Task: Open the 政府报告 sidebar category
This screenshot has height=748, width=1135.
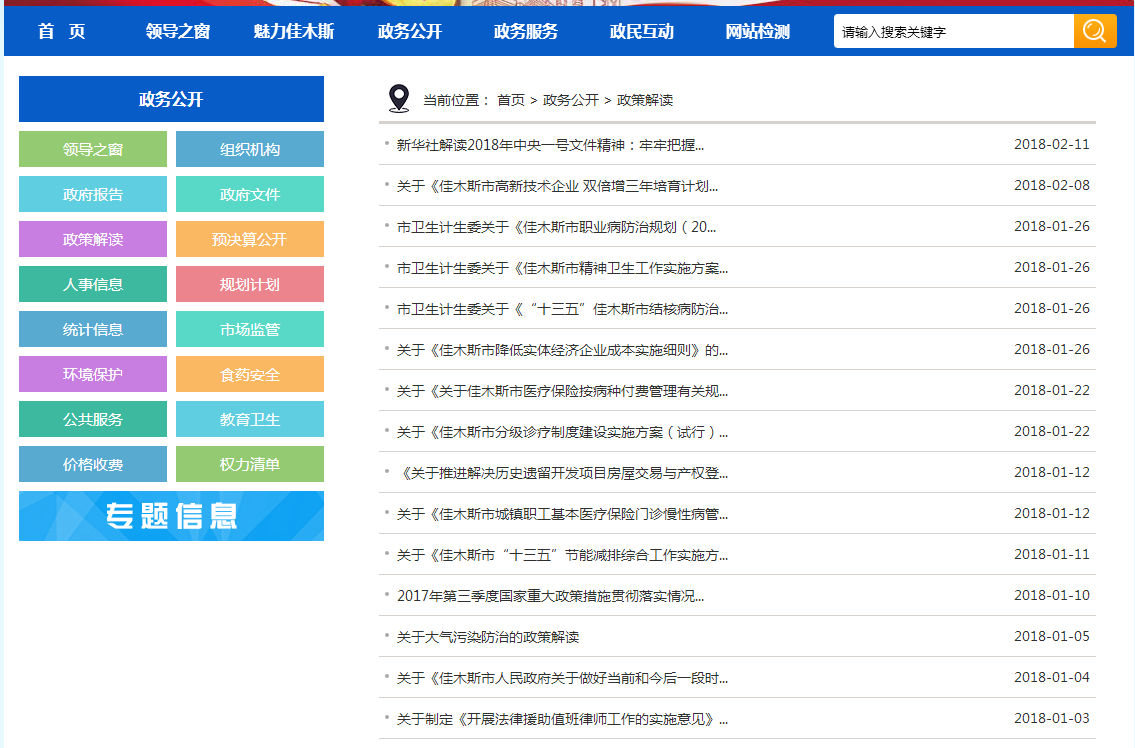Action: [x=93, y=195]
